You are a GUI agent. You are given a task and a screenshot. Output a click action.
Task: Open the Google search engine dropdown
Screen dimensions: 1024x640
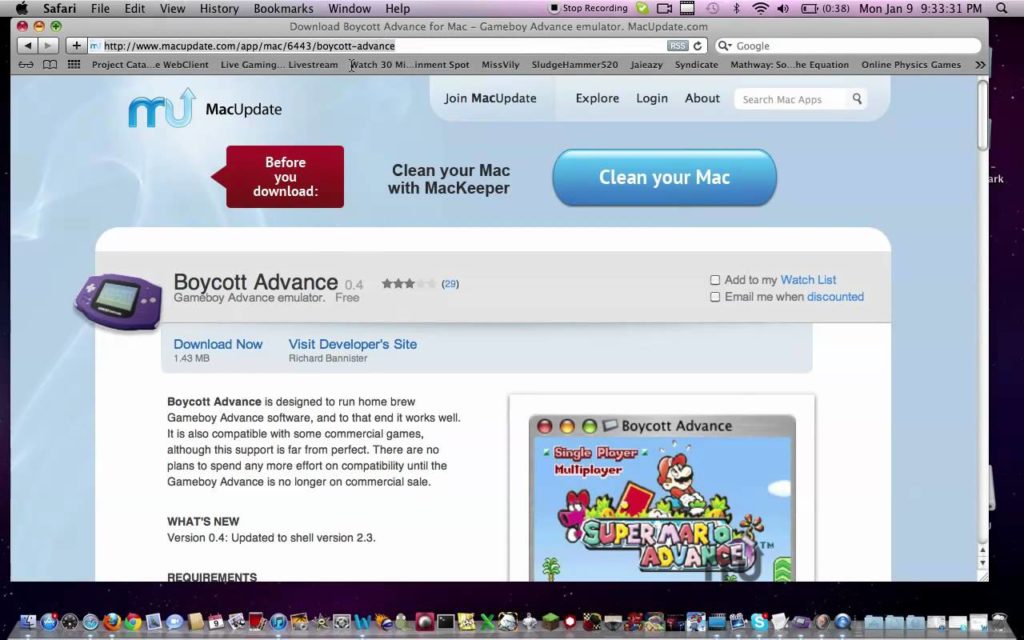click(726, 46)
